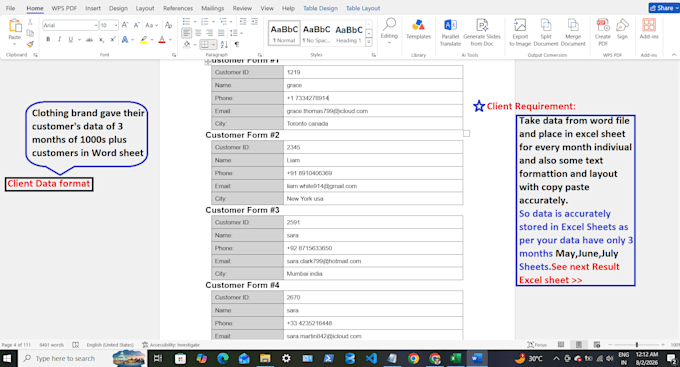Image resolution: width=680 pixels, height=367 pixels.
Task: Click the multilevel list icon
Action: [x=223, y=22]
